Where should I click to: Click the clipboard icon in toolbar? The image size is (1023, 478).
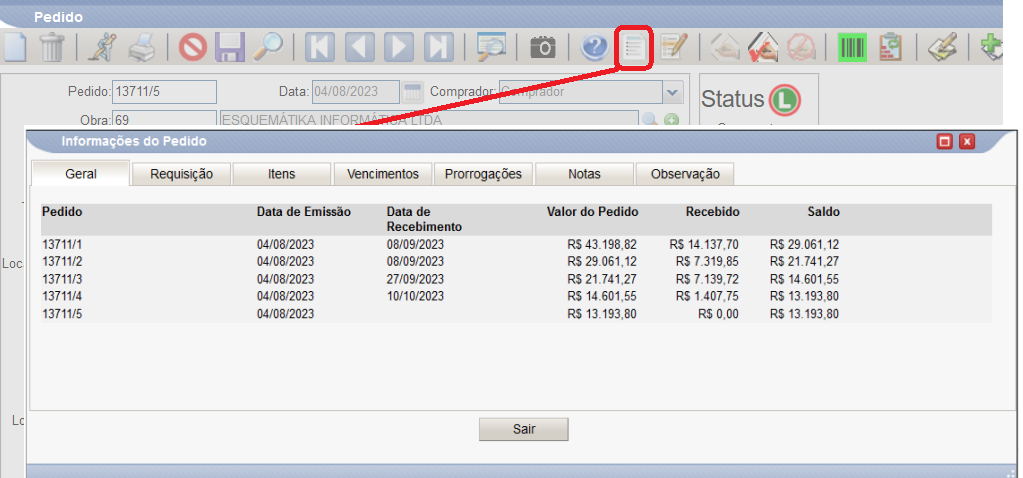pos(890,48)
